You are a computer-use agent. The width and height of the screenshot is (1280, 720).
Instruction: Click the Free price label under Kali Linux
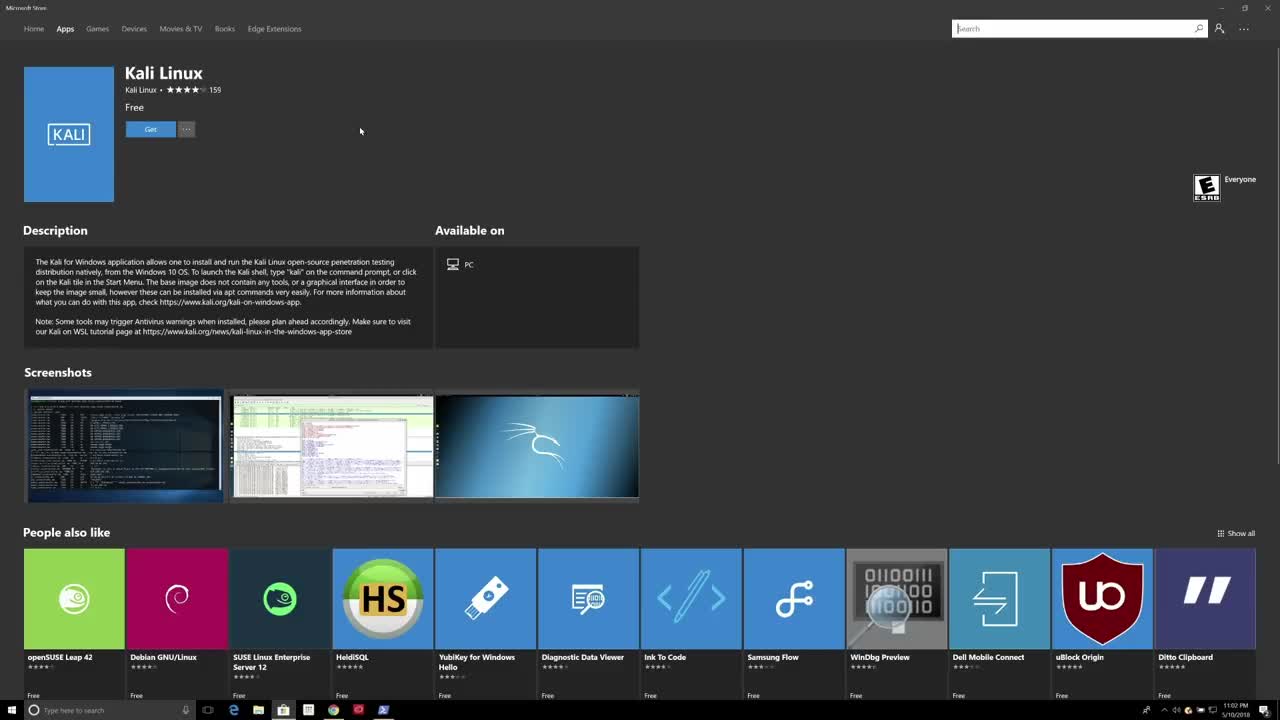[134, 107]
